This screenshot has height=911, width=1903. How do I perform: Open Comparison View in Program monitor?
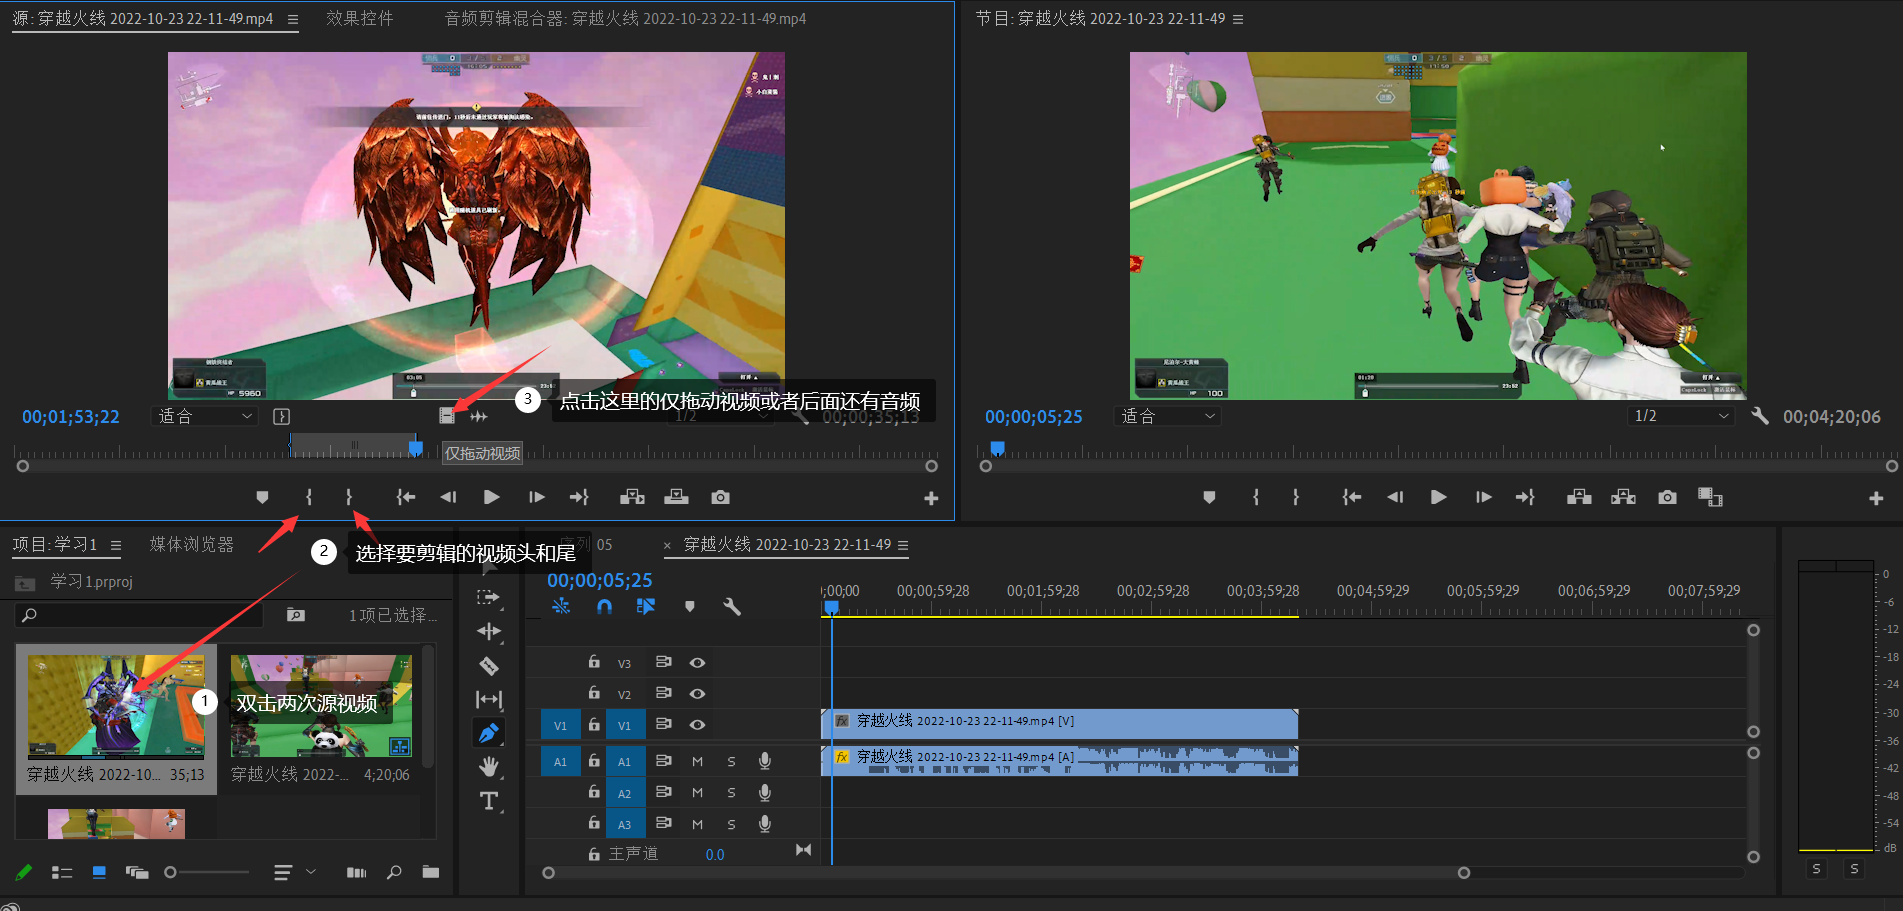tap(1710, 497)
